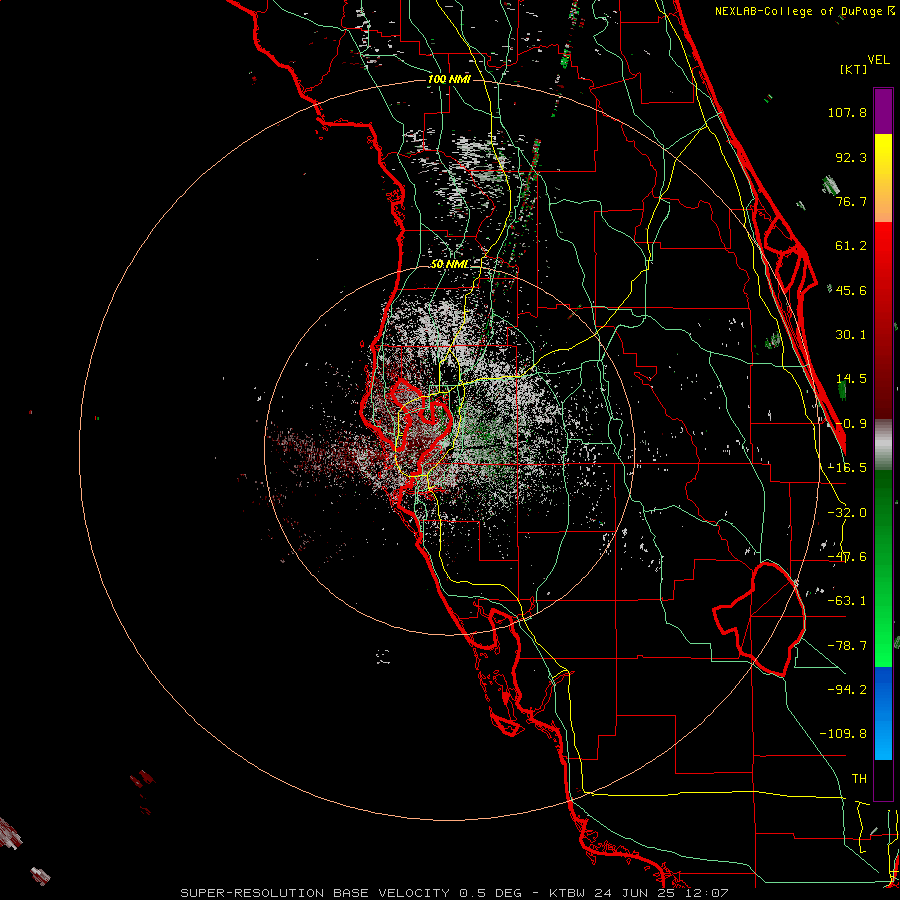The width and height of the screenshot is (900, 900).
Task: Click the 100 NMI range ring label
Action: pos(449,79)
